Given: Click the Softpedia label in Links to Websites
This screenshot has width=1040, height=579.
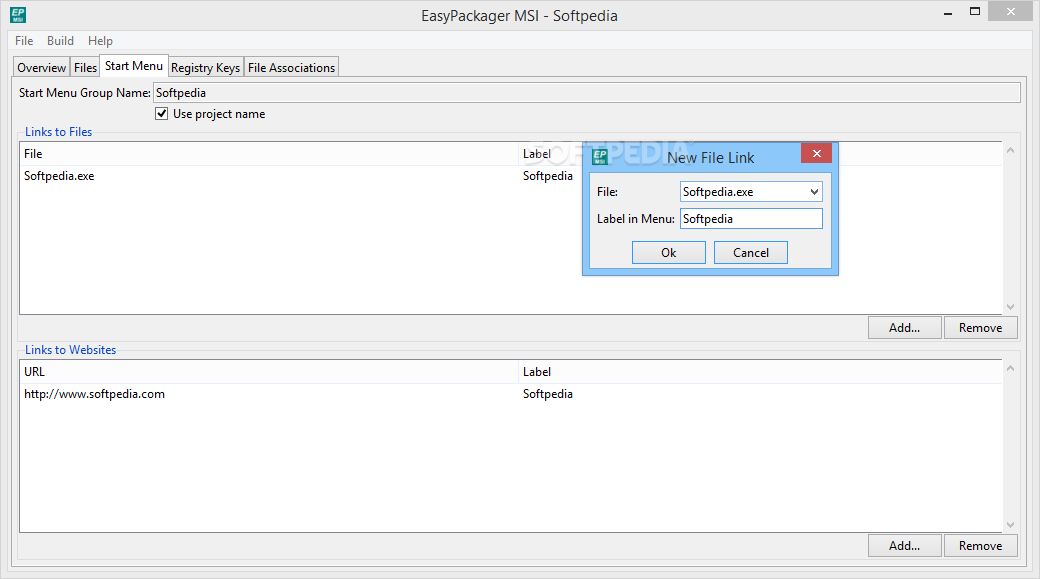Looking at the screenshot, I should [x=548, y=394].
